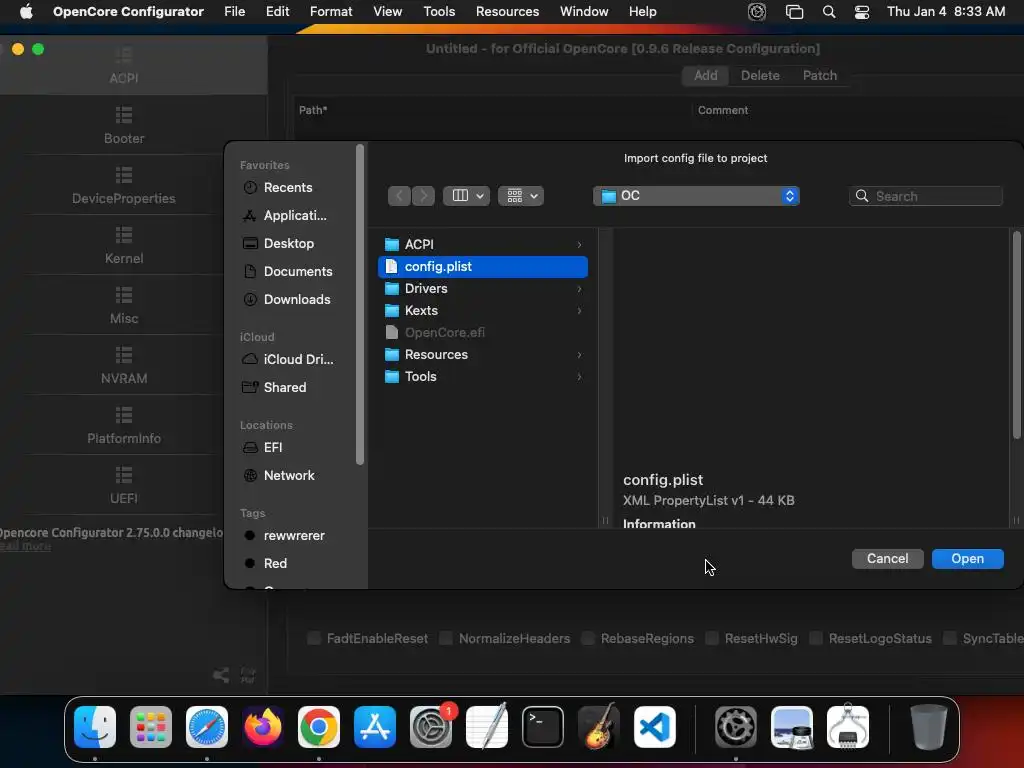1024x768 pixels.
Task: Enable ResetHwSig checkbox
Action: point(712,638)
